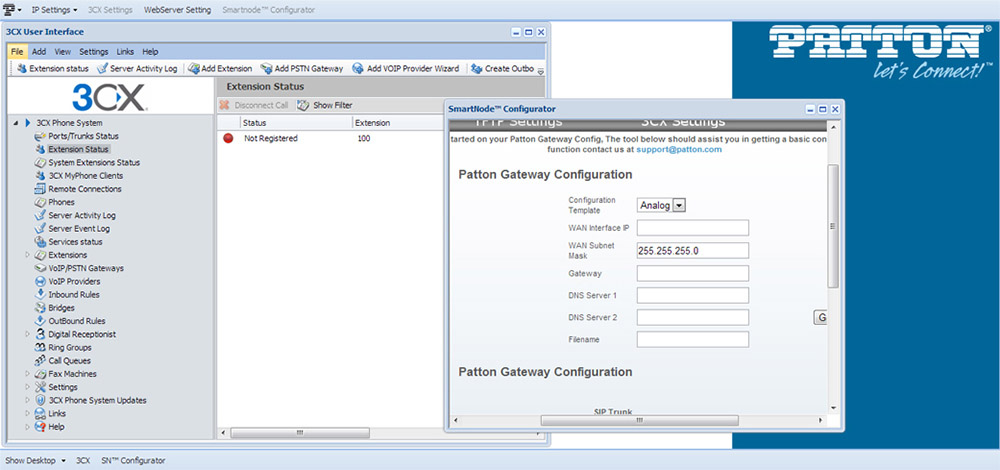Click Add Extension toolbar icon
The image size is (1000, 470).
[x=194, y=68]
